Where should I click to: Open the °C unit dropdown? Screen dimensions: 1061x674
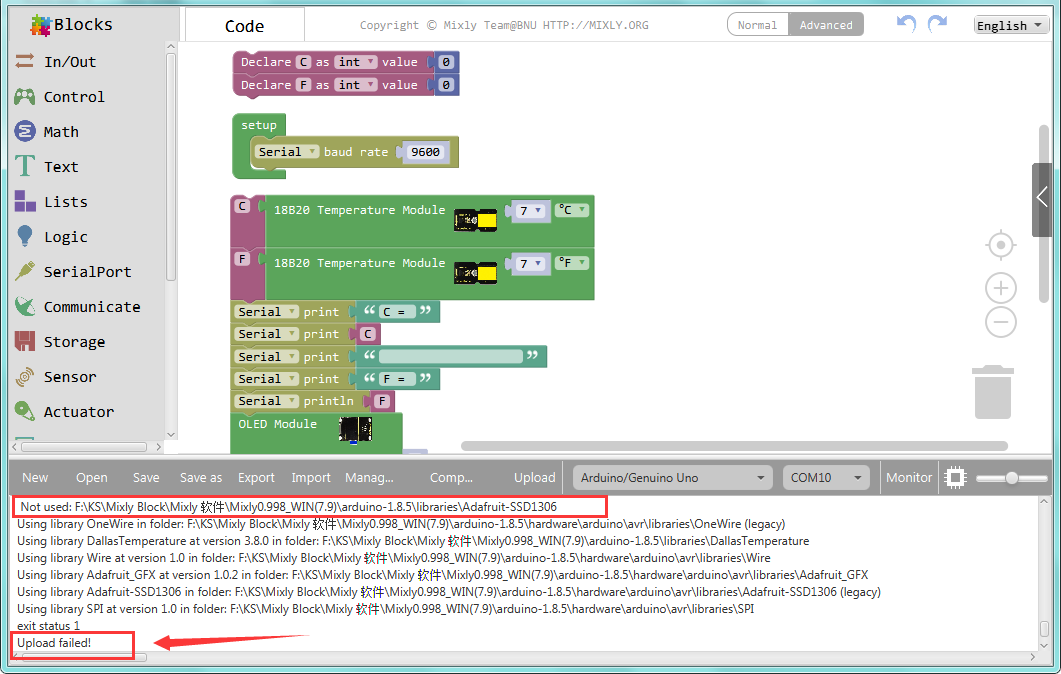pyautogui.click(x=572, y=210)
